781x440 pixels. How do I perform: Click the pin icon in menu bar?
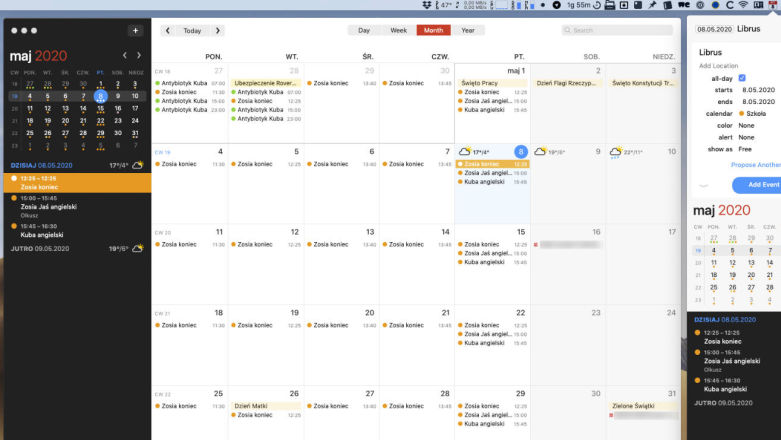coord(652,5)
